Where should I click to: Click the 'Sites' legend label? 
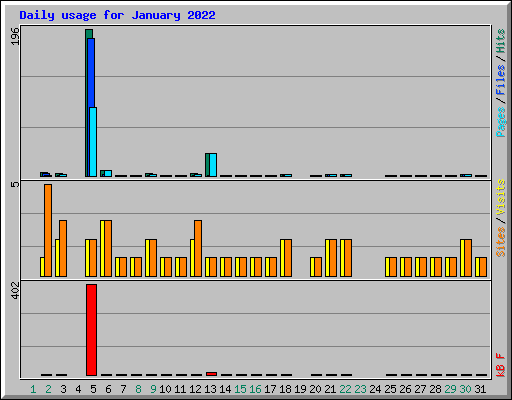tap(501, 242)
